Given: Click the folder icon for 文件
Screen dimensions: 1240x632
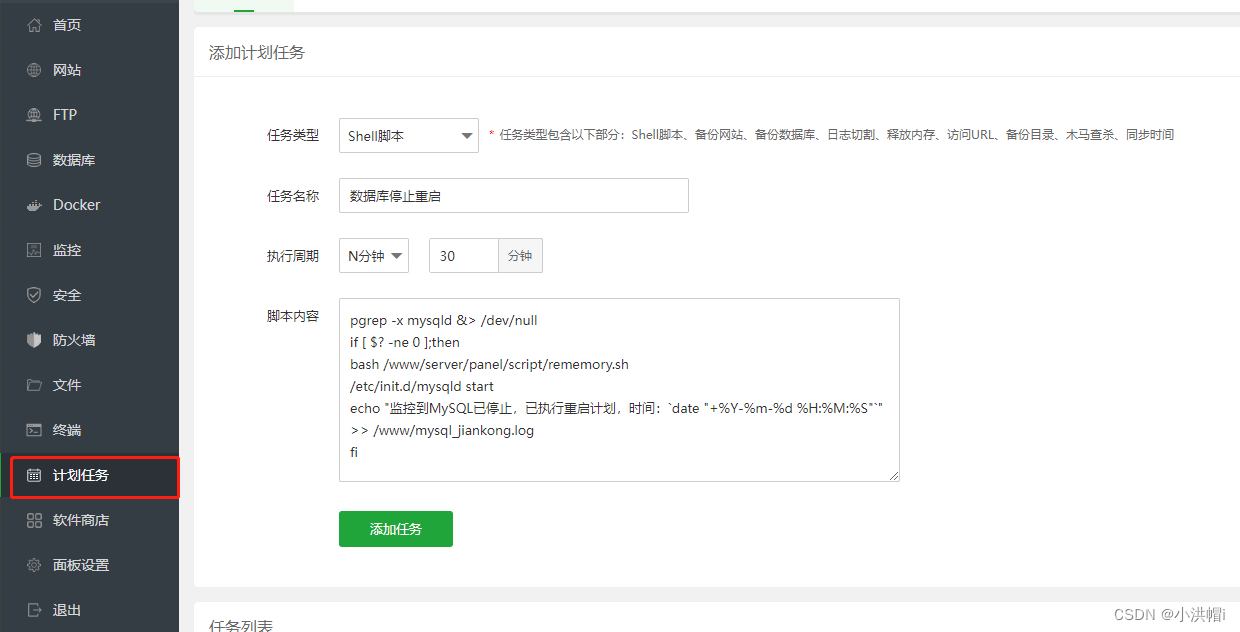Looking at the screenshot, I should 34,385.
